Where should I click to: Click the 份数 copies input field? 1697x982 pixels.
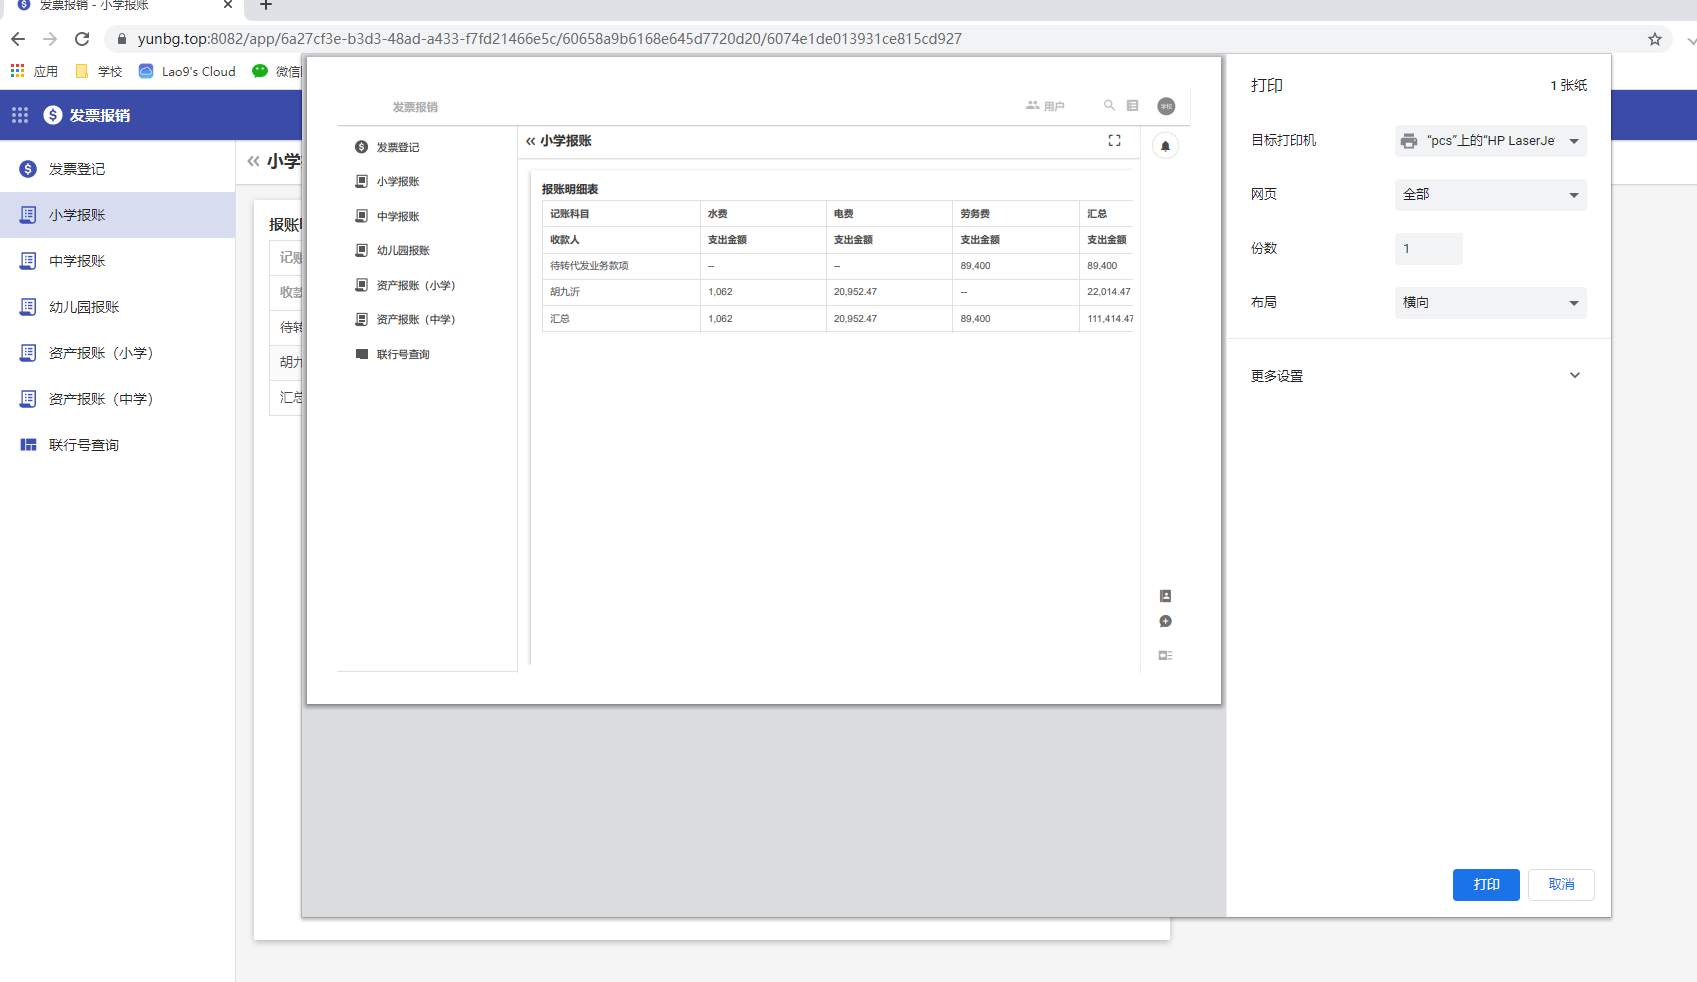[1428, 249]
